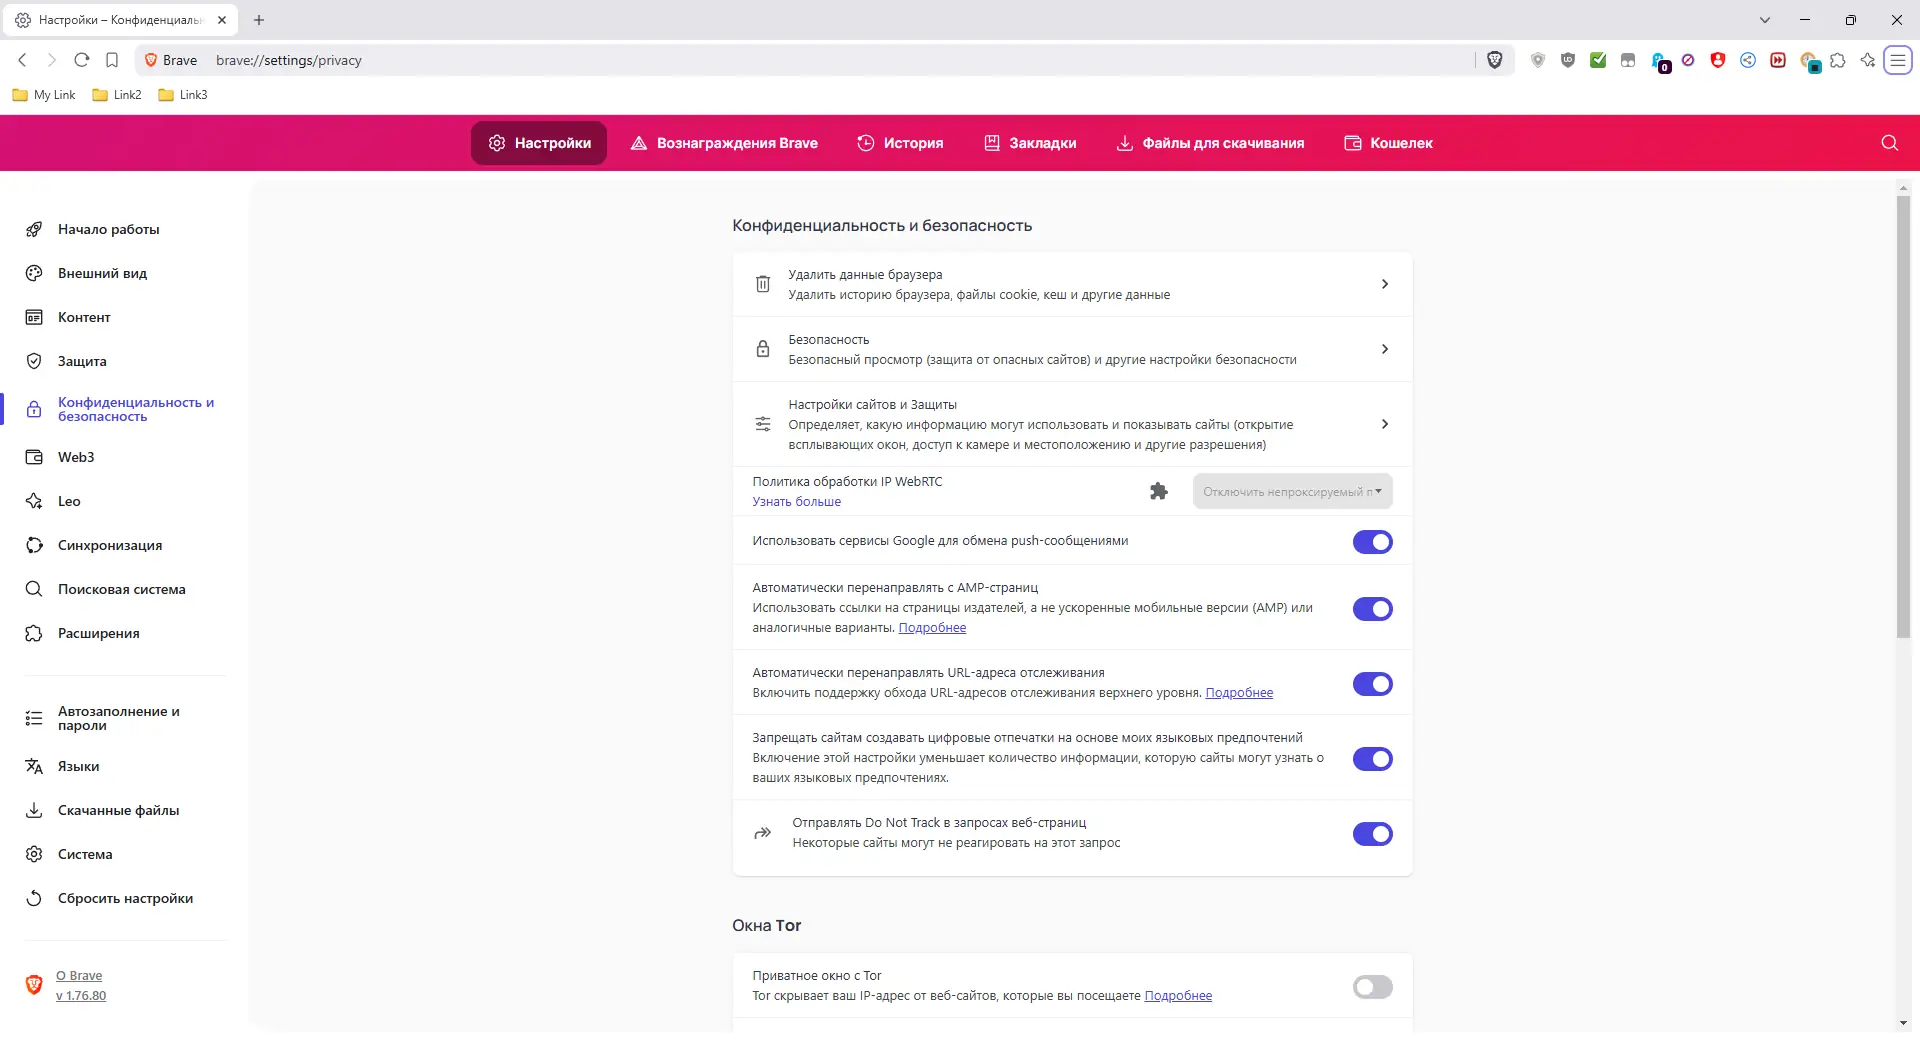Disable Google push-message services toggle

click(x=1372, y=541)
